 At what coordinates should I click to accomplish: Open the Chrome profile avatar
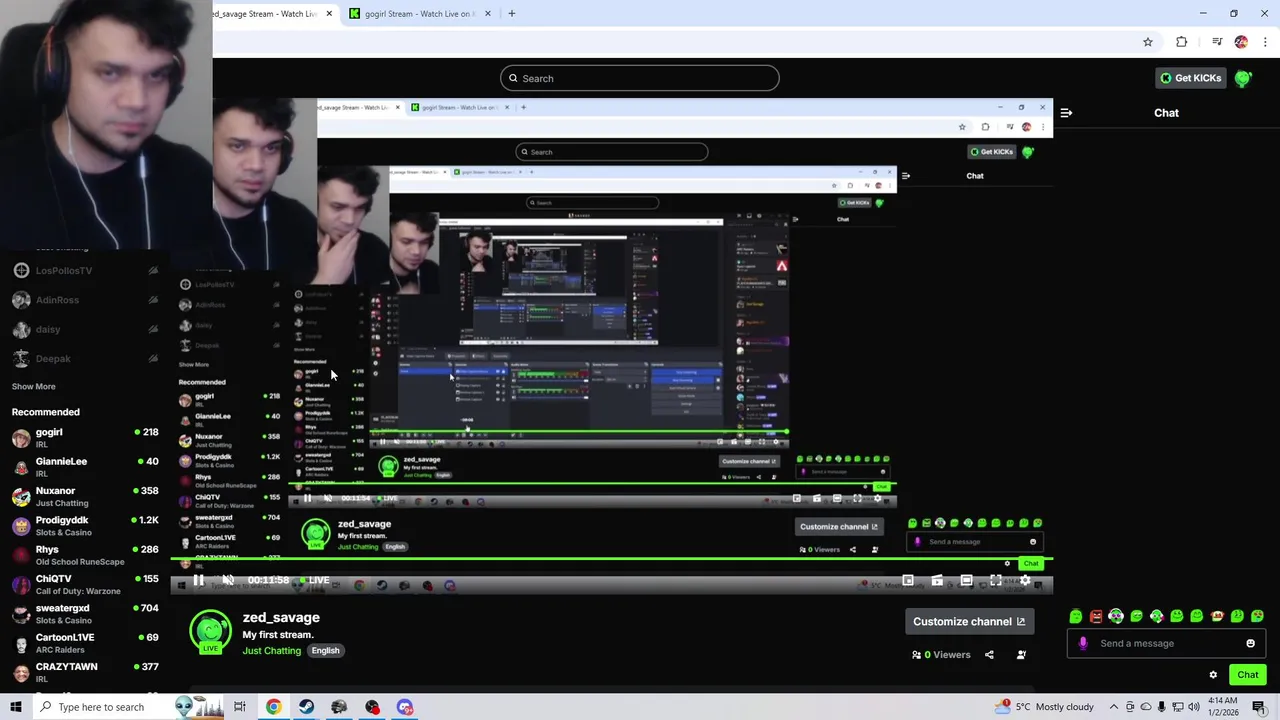coord(1241,42)
